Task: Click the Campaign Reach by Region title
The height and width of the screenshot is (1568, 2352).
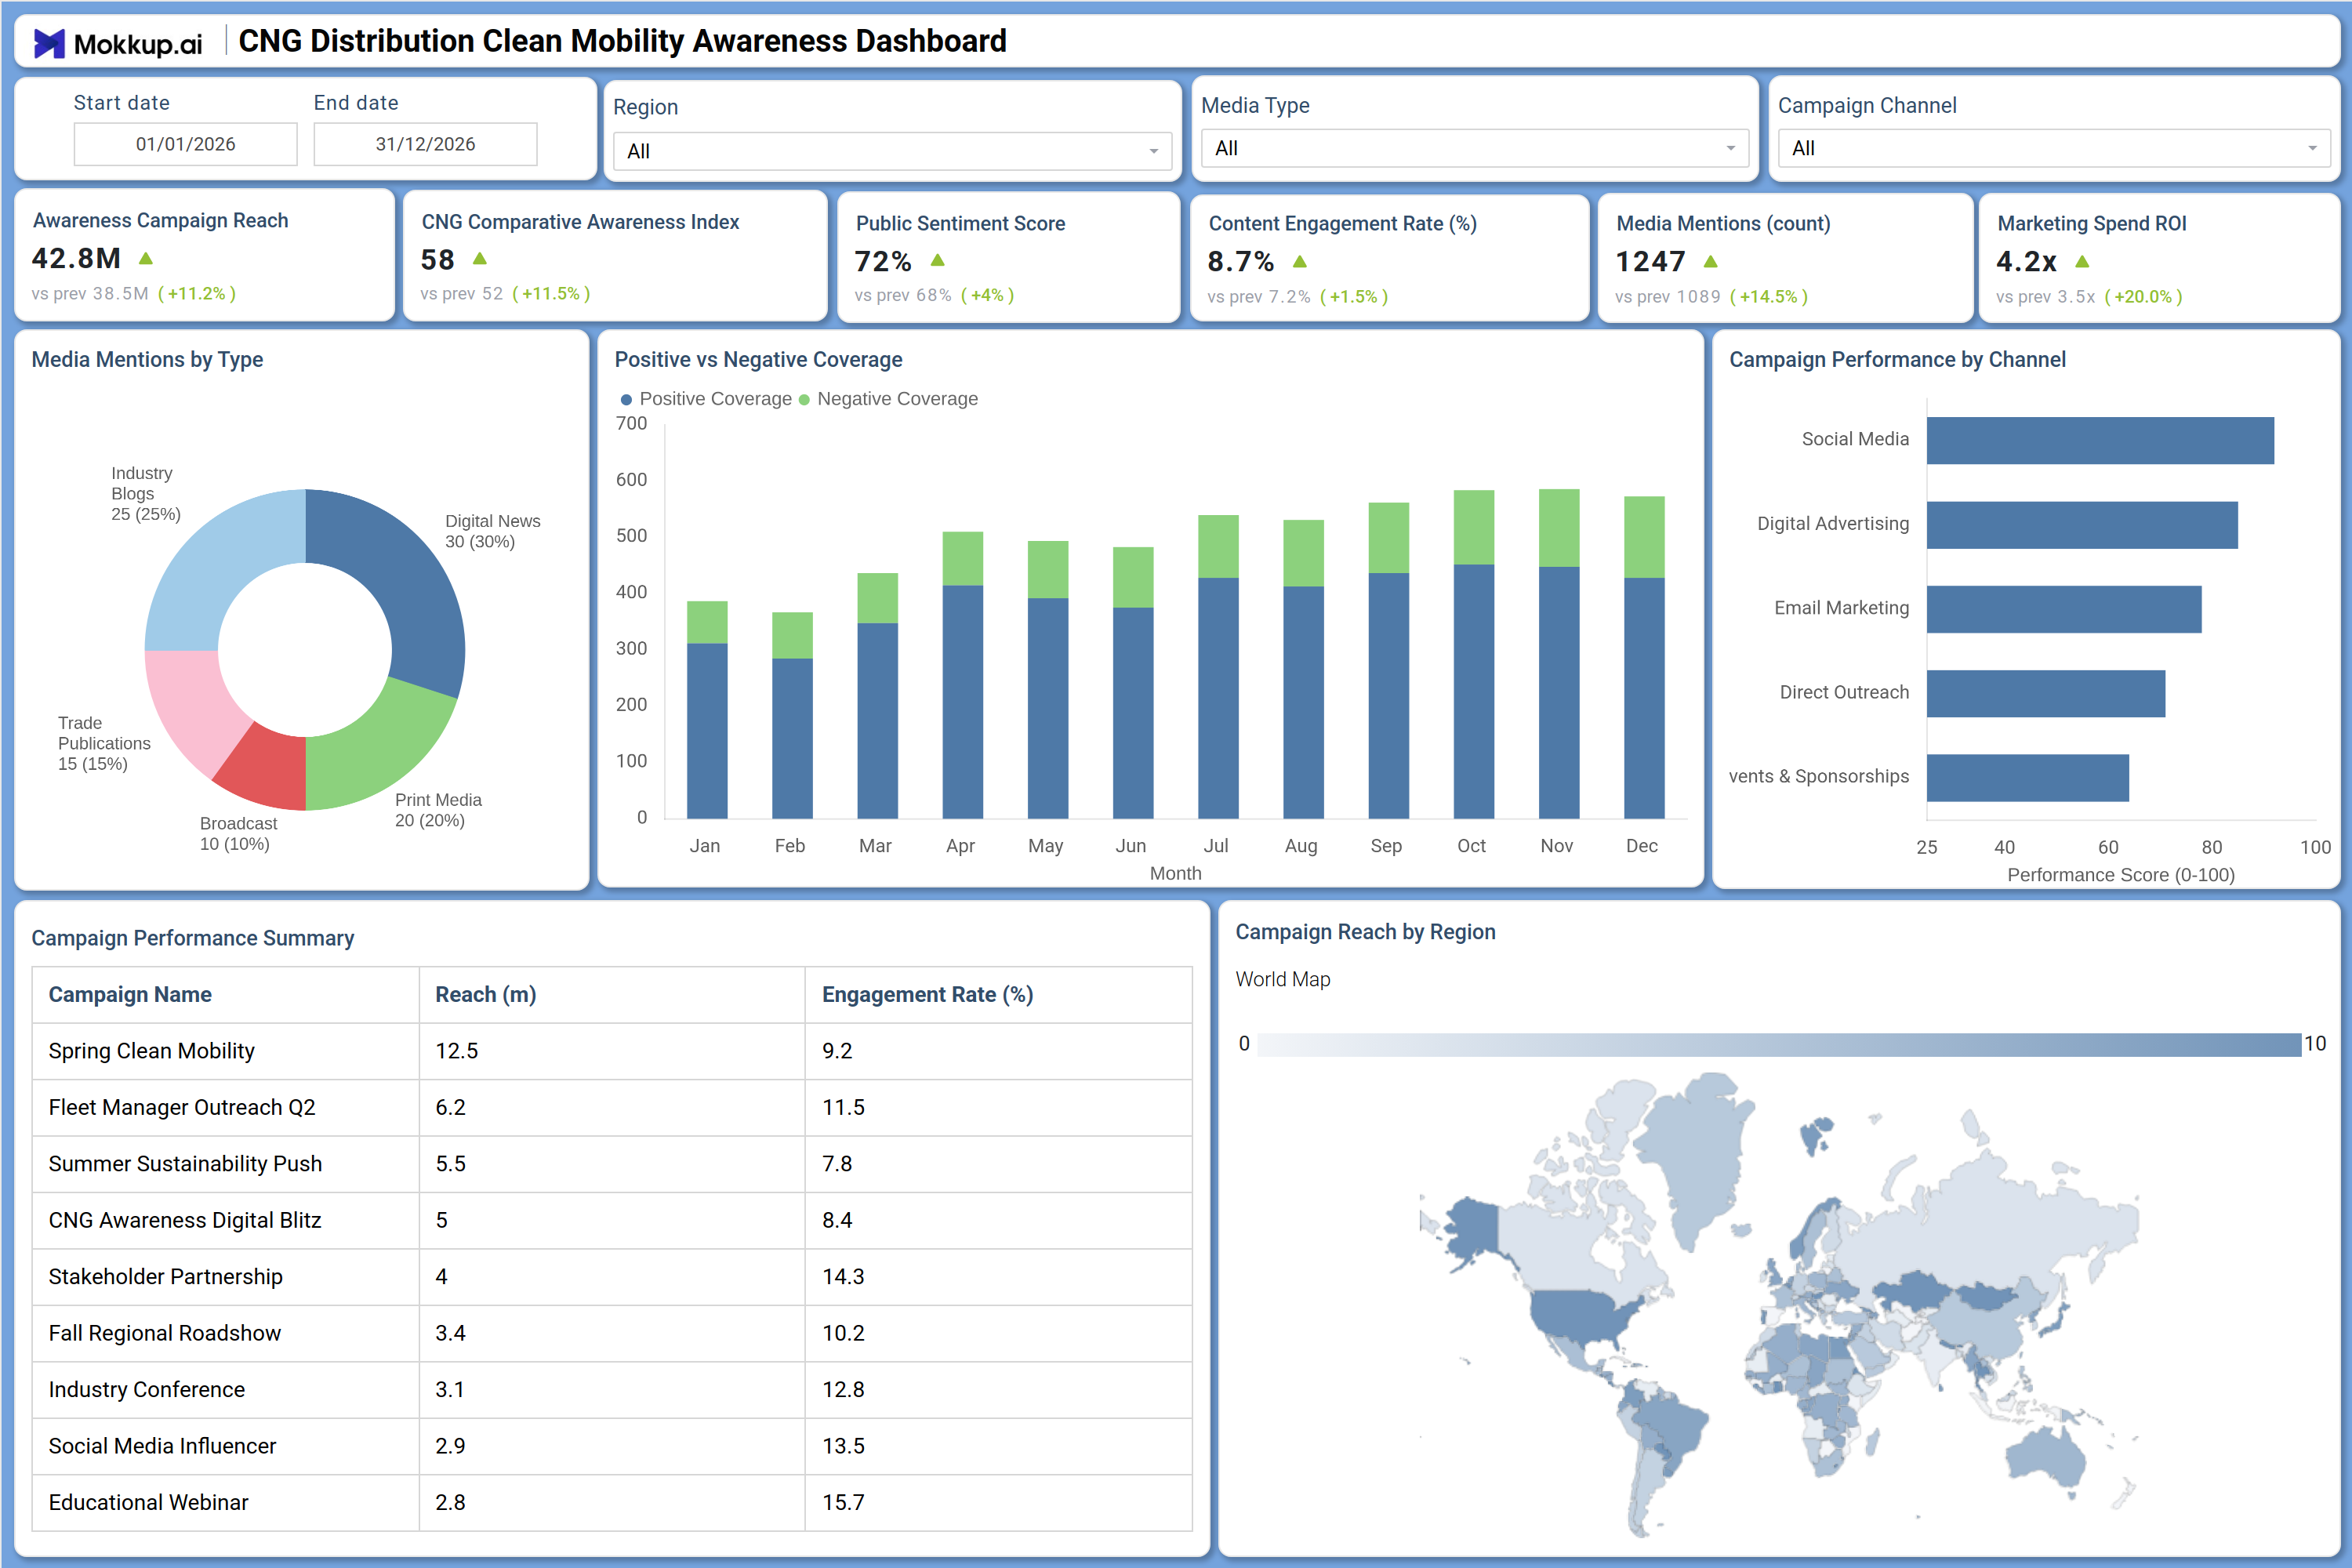Action: (x=1365, y=932)
